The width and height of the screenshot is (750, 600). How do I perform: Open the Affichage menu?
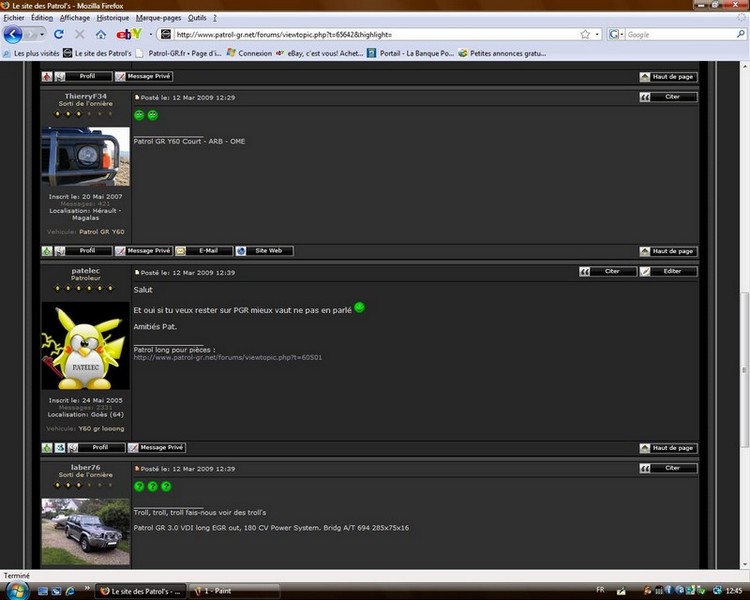pyautogui.click(x=75, y=18)
